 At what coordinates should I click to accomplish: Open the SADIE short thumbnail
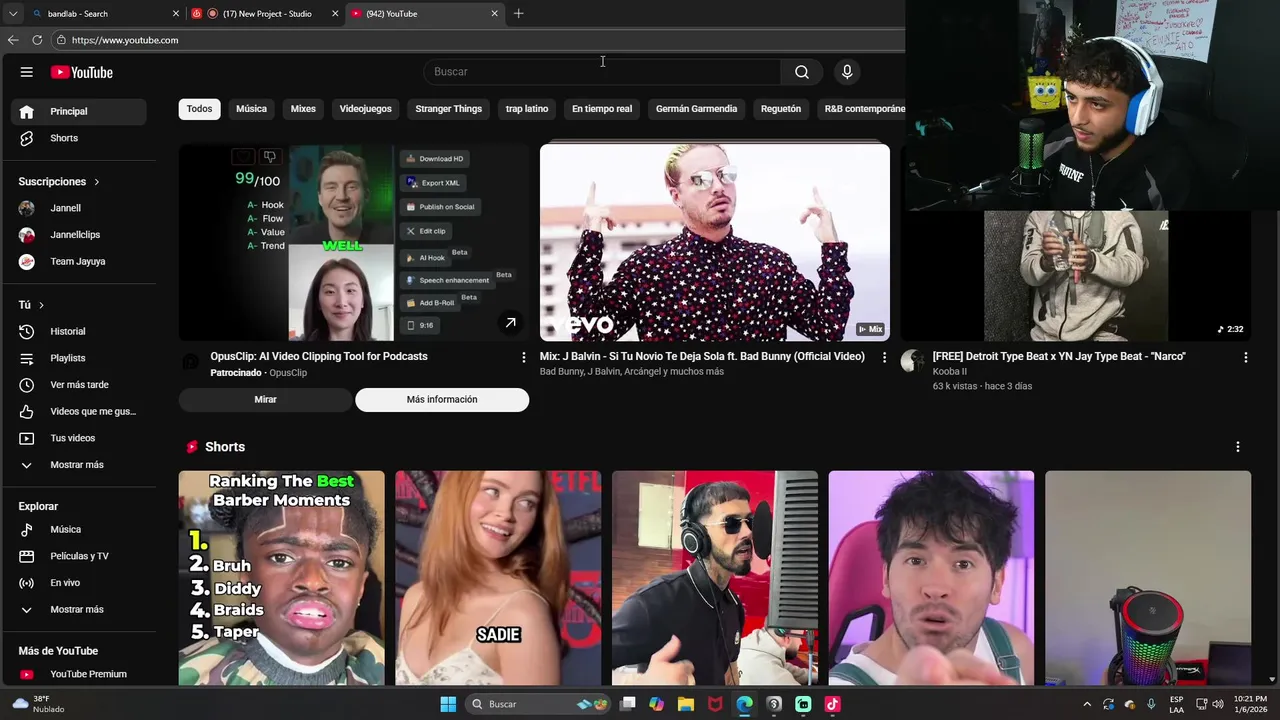(498, 578)
